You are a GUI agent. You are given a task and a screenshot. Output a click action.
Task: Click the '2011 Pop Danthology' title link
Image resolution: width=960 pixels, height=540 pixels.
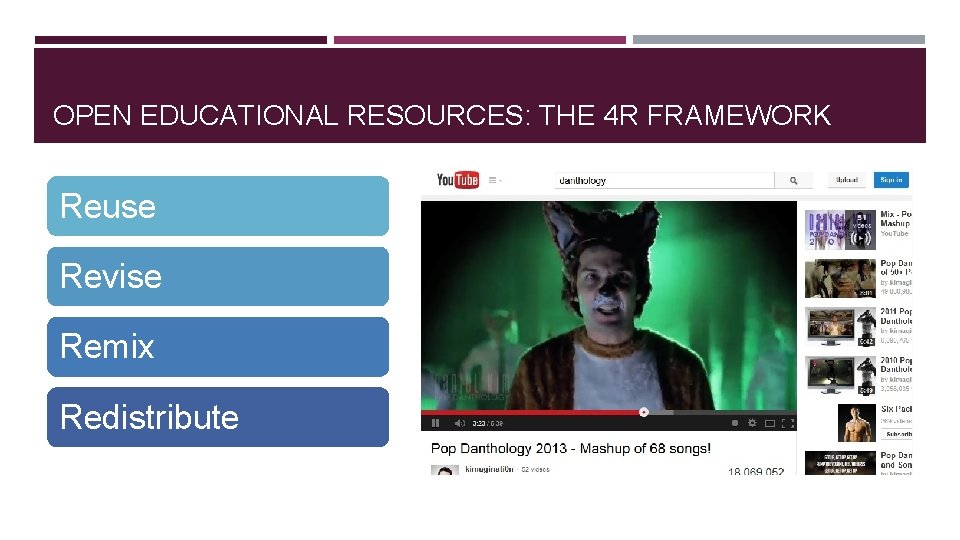pos(896,316)
